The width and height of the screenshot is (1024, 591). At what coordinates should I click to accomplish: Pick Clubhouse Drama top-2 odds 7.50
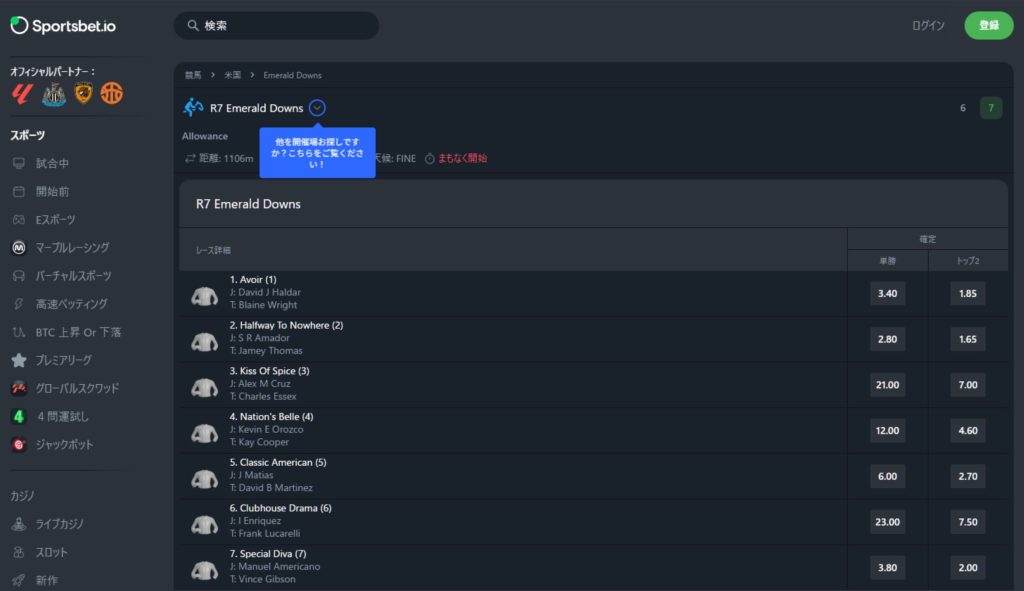pyautogui.click(x=968, y=522)
